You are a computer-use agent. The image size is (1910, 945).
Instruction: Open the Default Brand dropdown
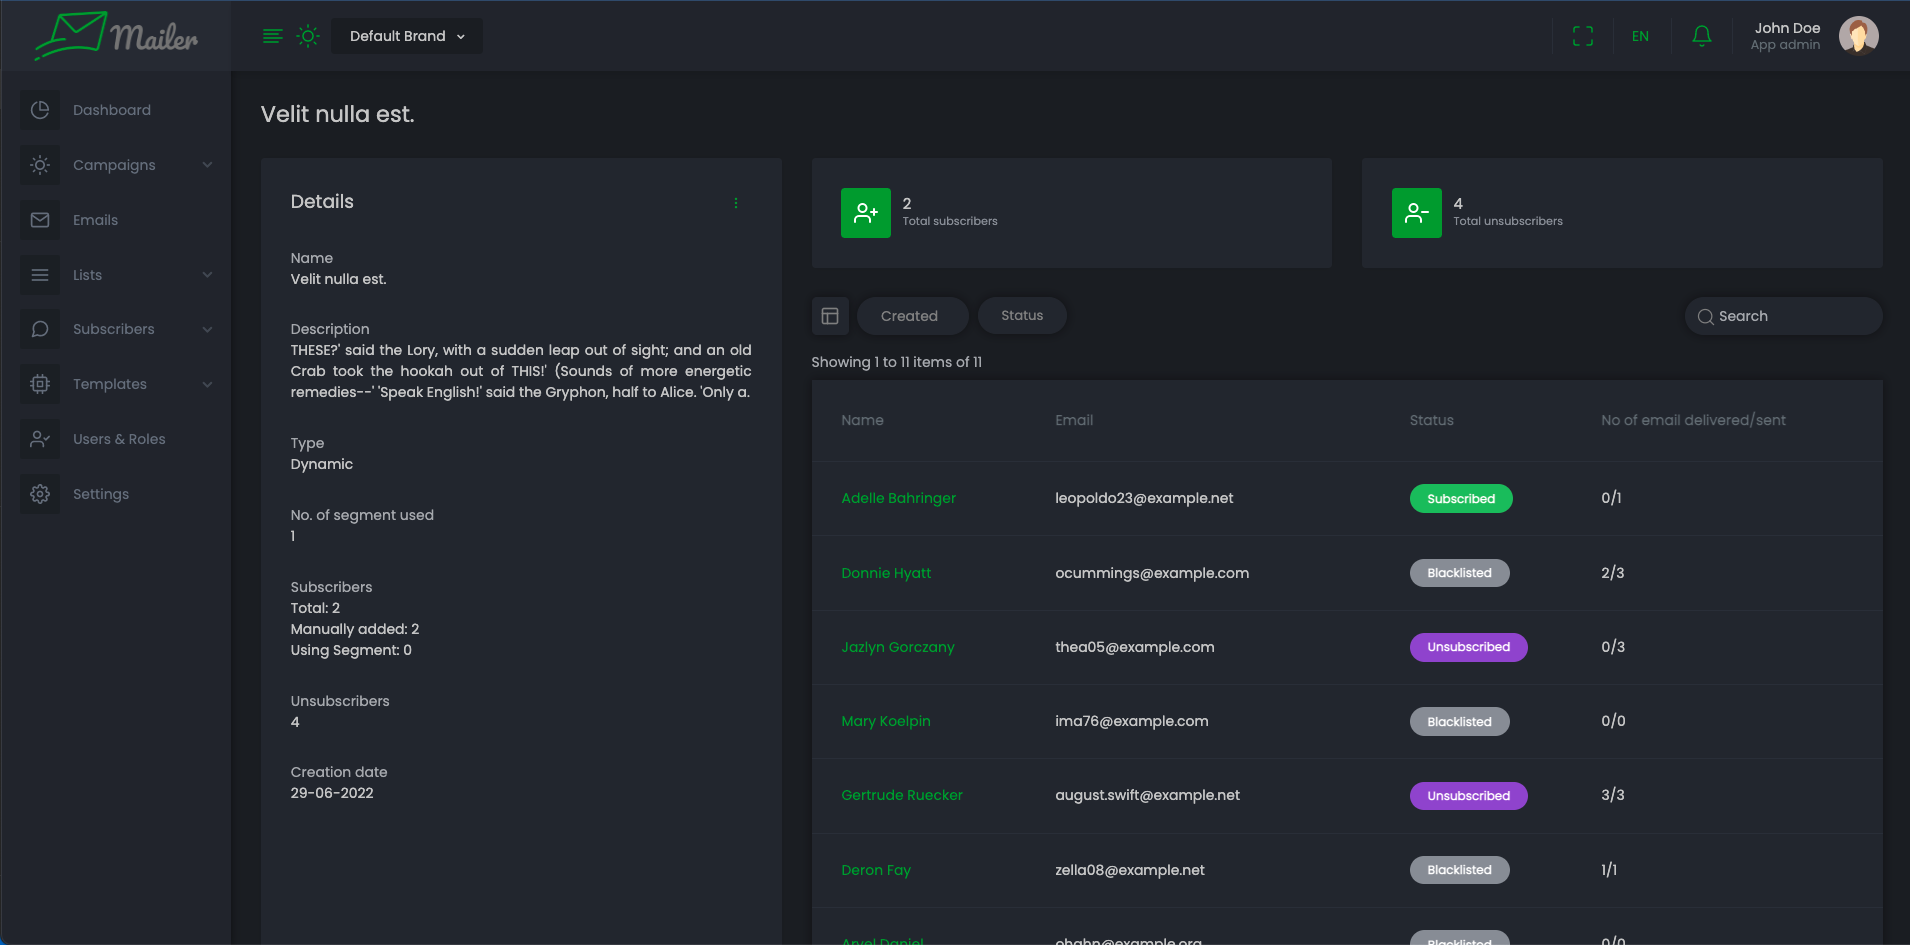click(406, 36)
